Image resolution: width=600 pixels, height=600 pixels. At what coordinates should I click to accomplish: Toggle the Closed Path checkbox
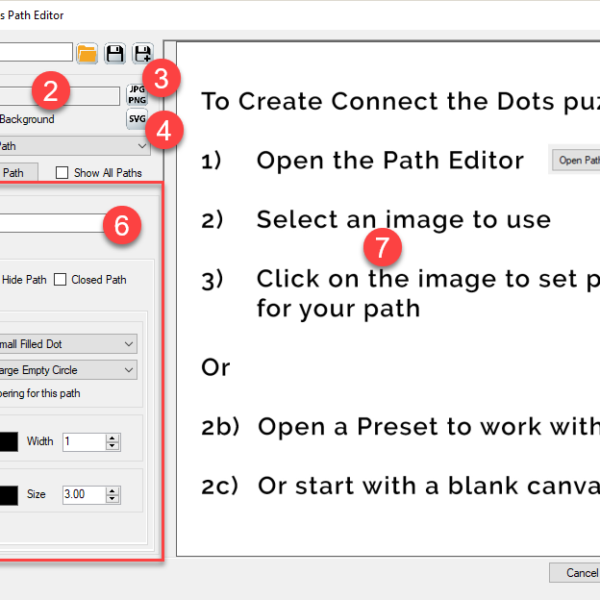pos(60,280)
